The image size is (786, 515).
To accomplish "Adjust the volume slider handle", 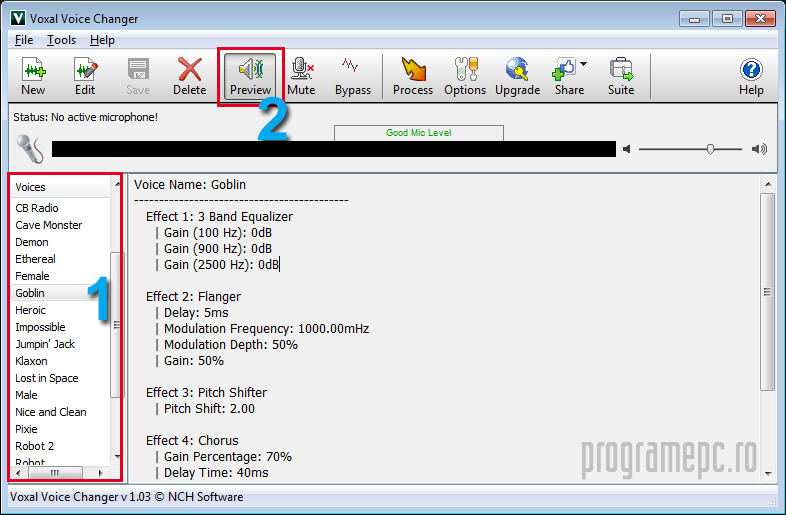I will click(x=710, y=149).
